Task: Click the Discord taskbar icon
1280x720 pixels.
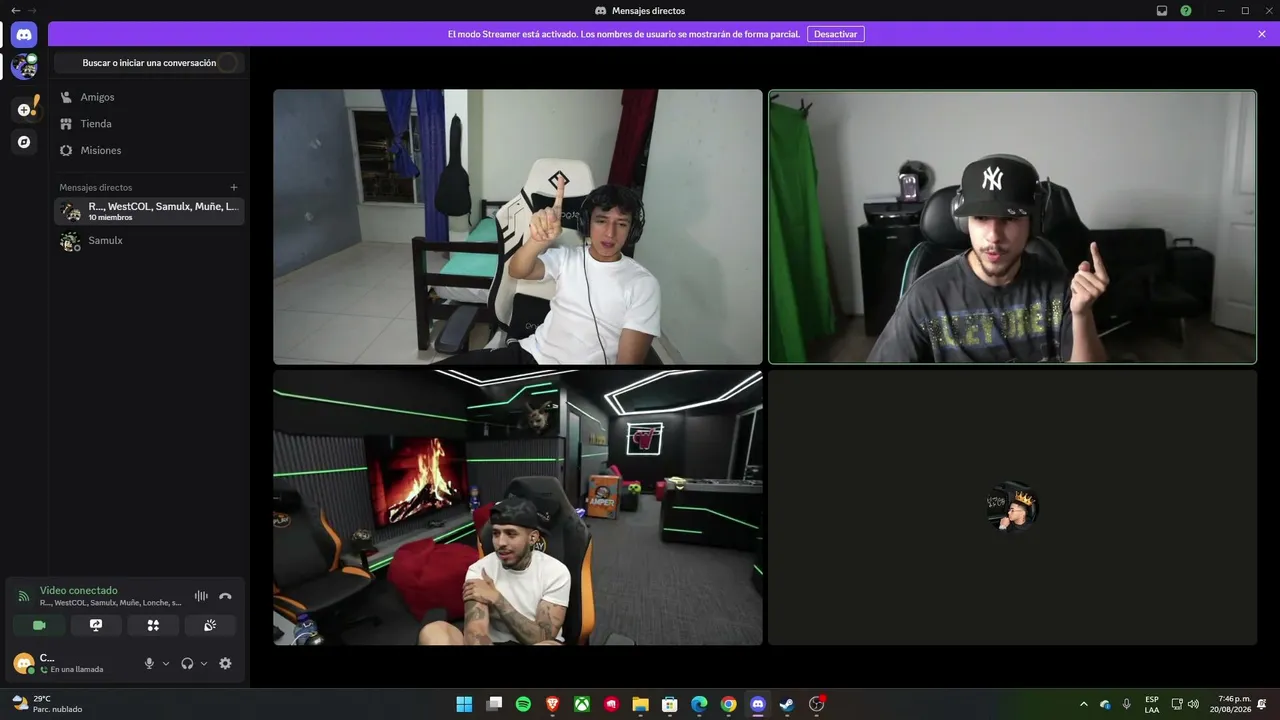Action: (758, 704)
